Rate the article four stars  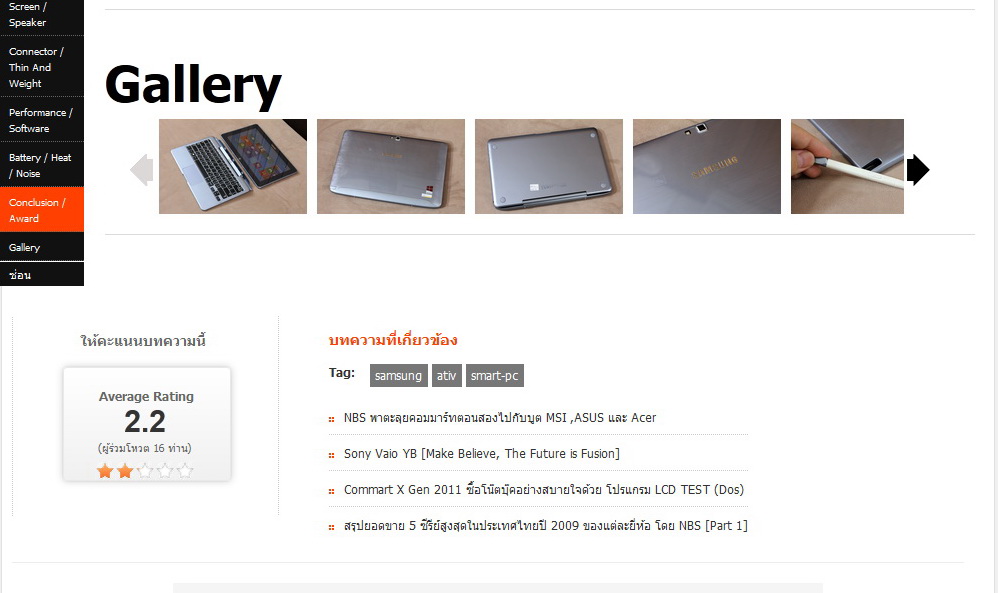[165, 471]
